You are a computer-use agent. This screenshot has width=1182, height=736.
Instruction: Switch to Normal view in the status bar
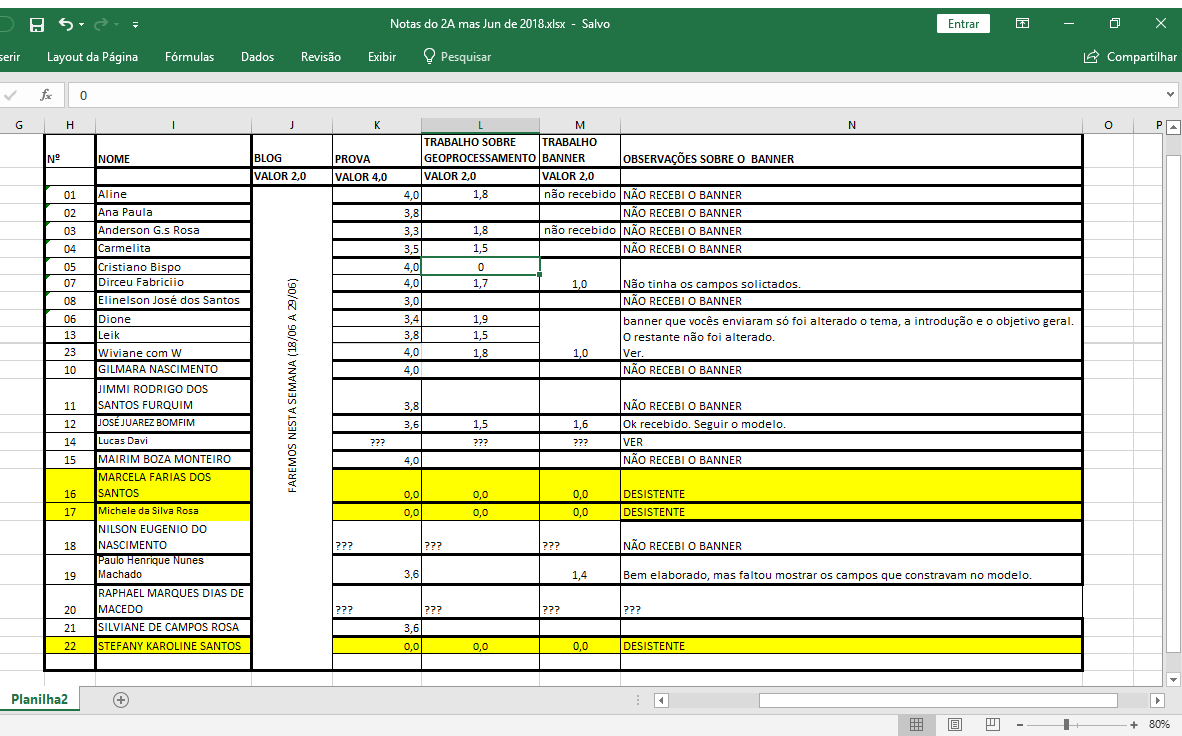point(916,725)
